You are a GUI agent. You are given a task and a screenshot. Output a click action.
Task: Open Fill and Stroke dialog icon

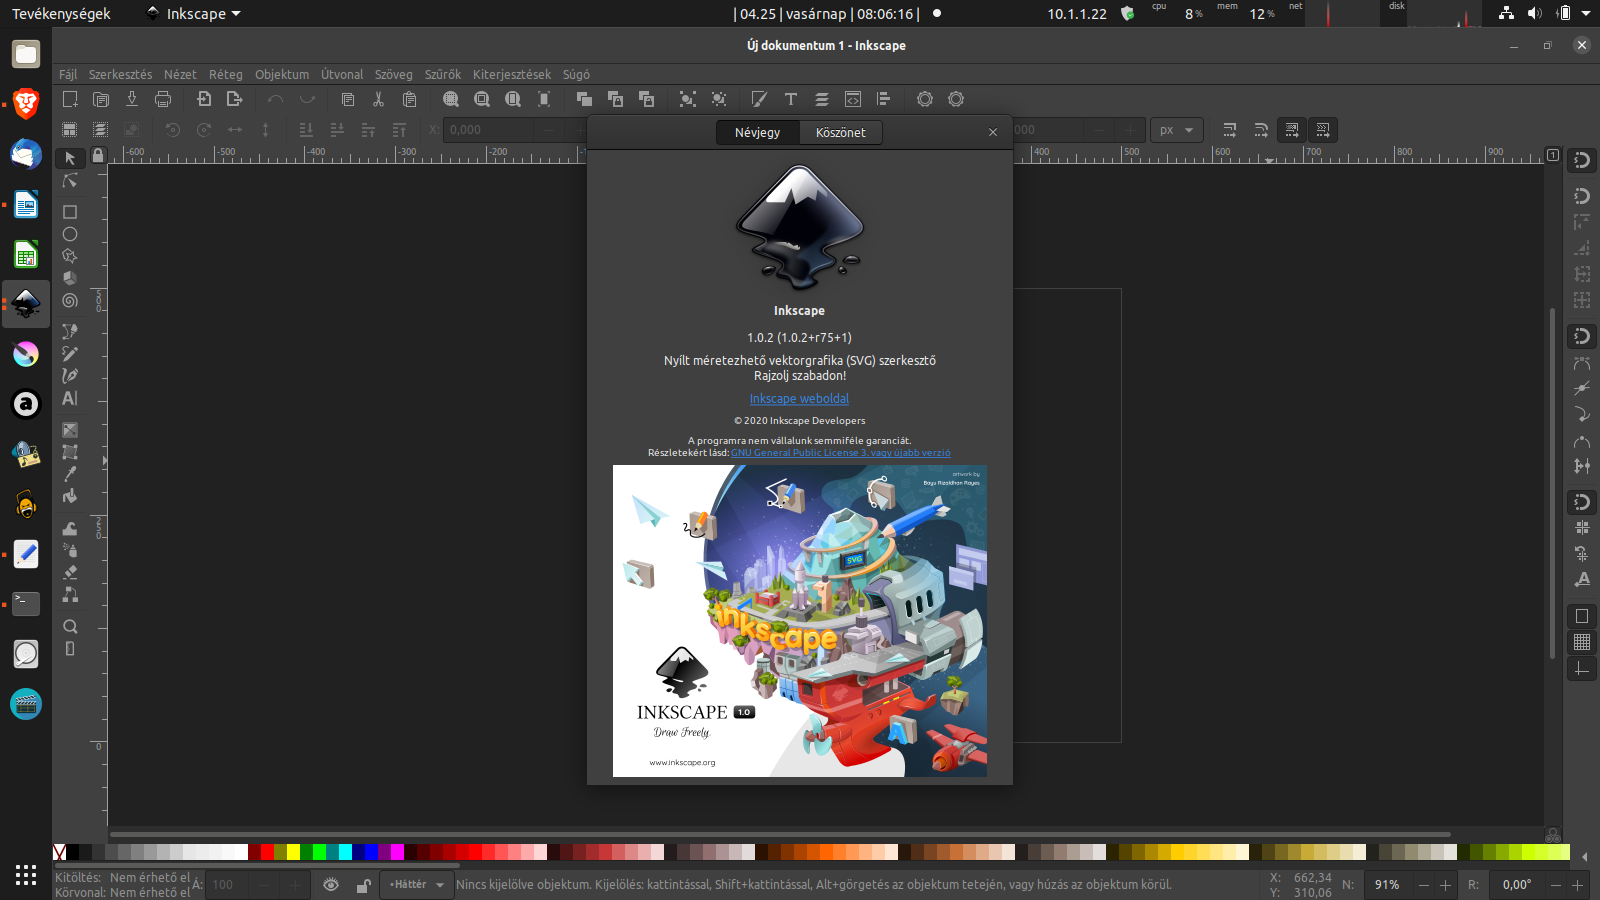[759, 99]
